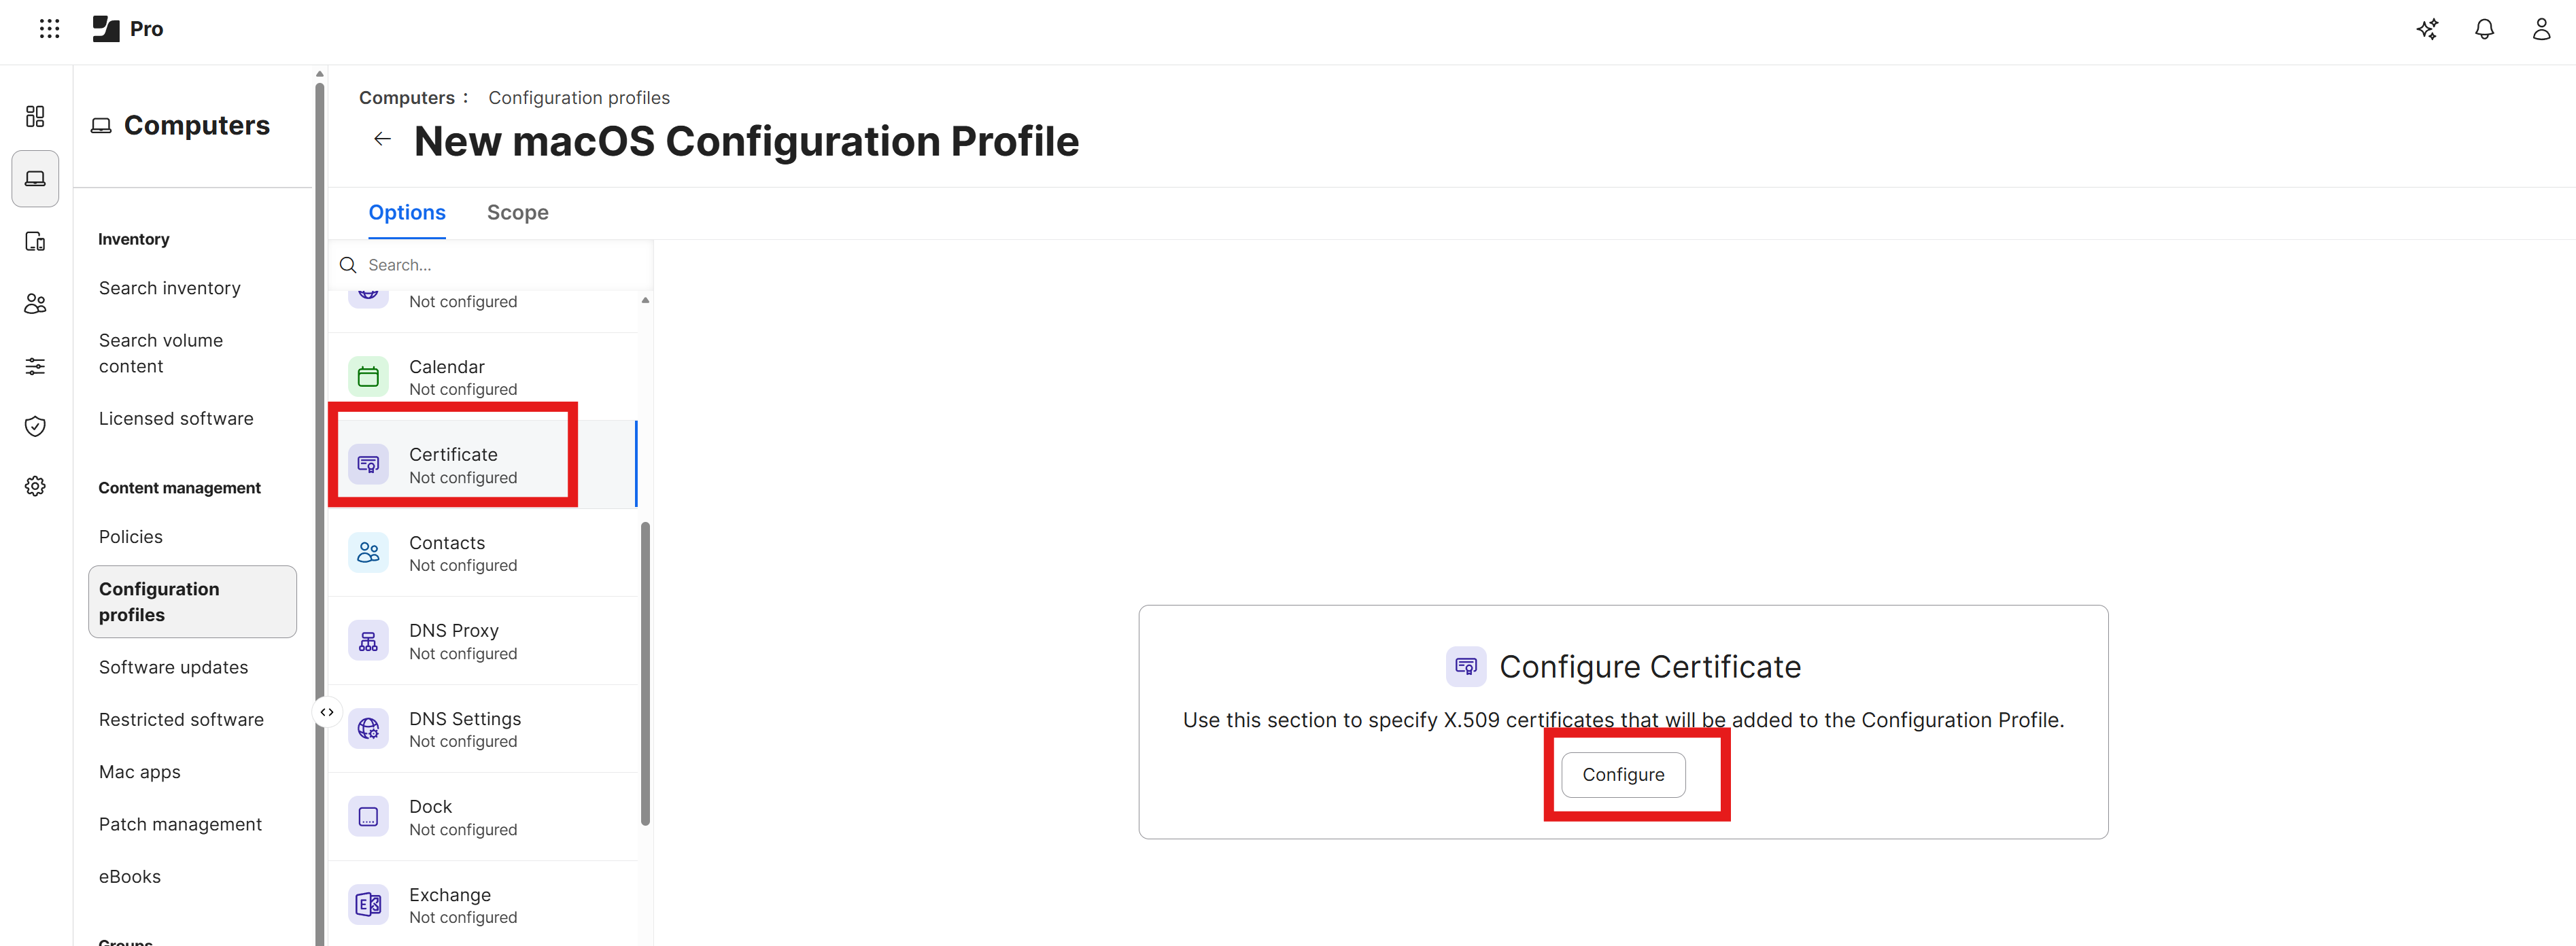Image resolution: width=2576 pixels, height=946 pixels.
Task: Click the Configure button for certificates
Action: point(1622,774)
